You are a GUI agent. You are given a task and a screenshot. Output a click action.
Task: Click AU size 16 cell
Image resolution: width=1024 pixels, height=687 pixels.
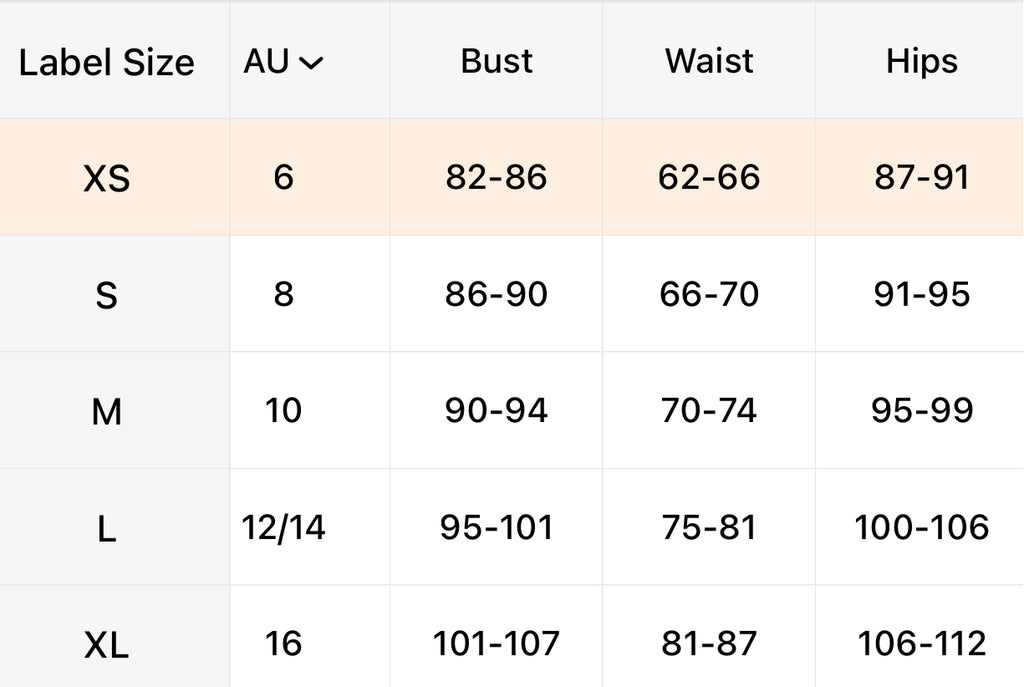(283, 644)
